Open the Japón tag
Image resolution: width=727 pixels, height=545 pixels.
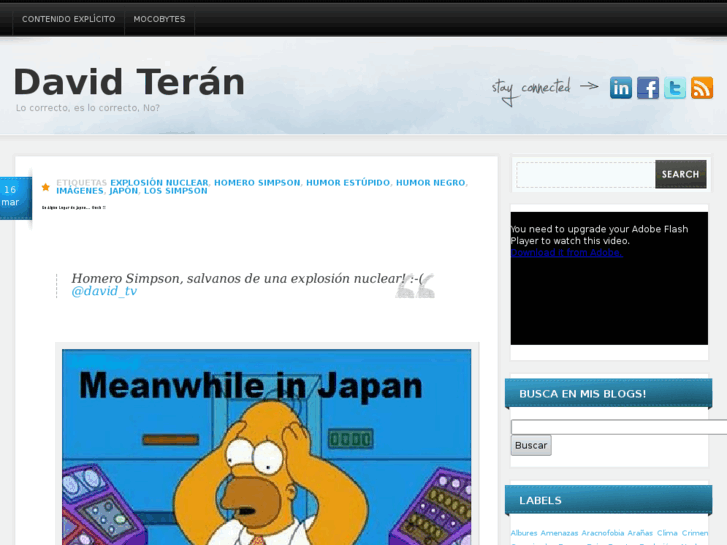coord(124,191)
